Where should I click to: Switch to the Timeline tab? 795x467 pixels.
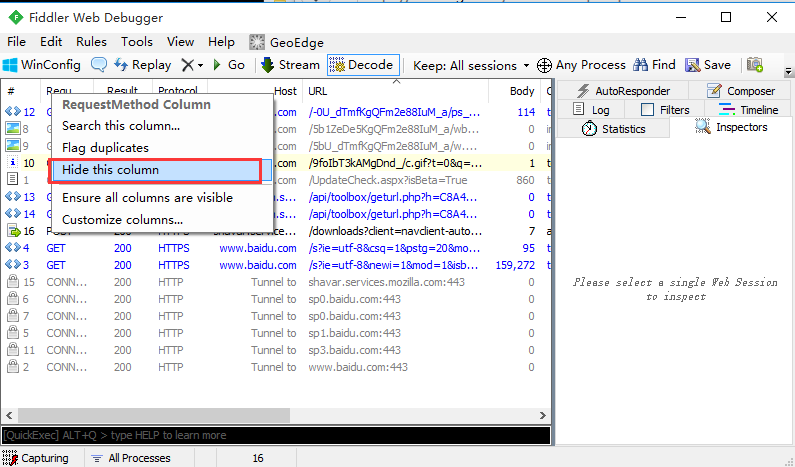coord(748,110)
